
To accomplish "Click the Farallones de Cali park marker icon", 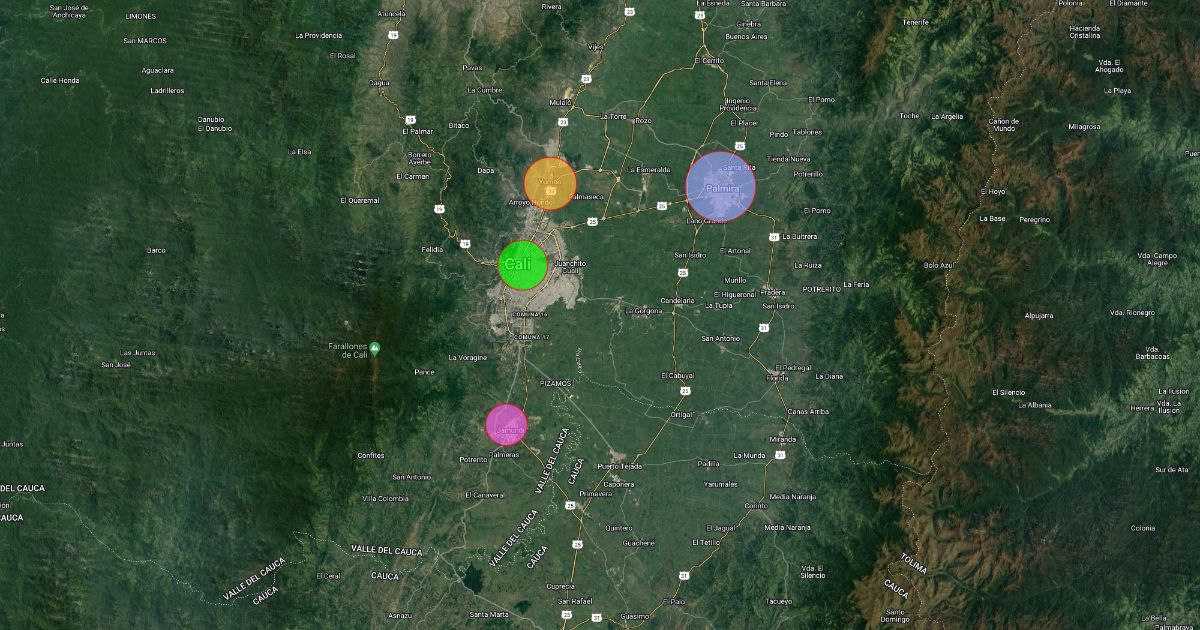I will [x=375, y=348].
